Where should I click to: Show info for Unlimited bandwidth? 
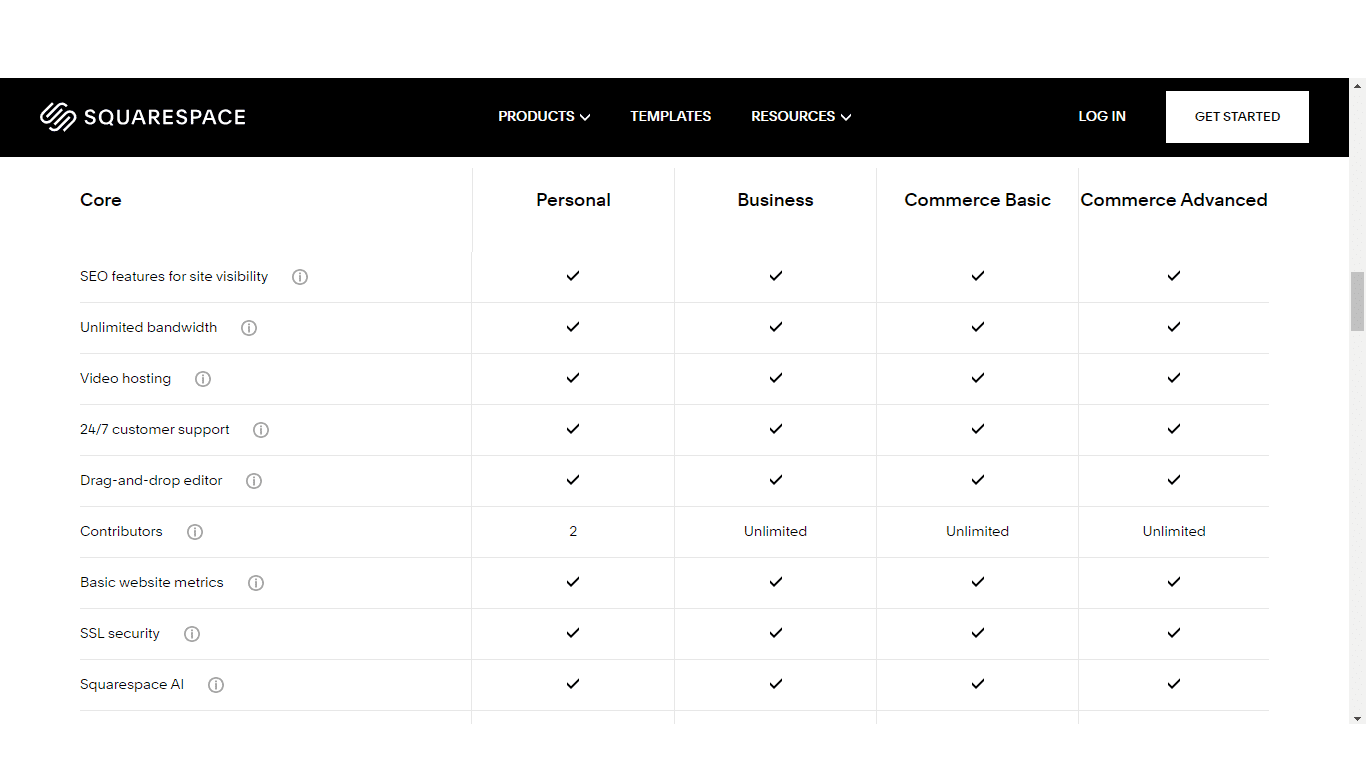coord(249,328)
